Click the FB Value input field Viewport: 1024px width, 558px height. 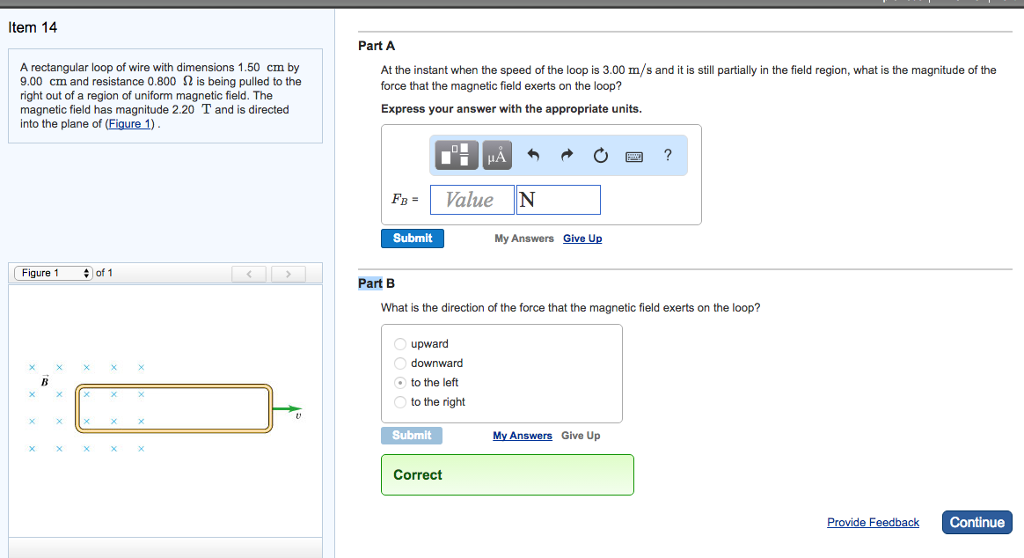pos(471,200)
